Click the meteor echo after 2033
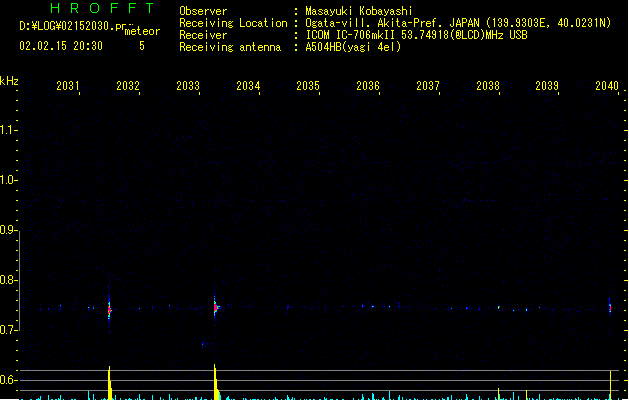Image resolution: width=629 pixels, height=400 pixels. pos(216,307)
